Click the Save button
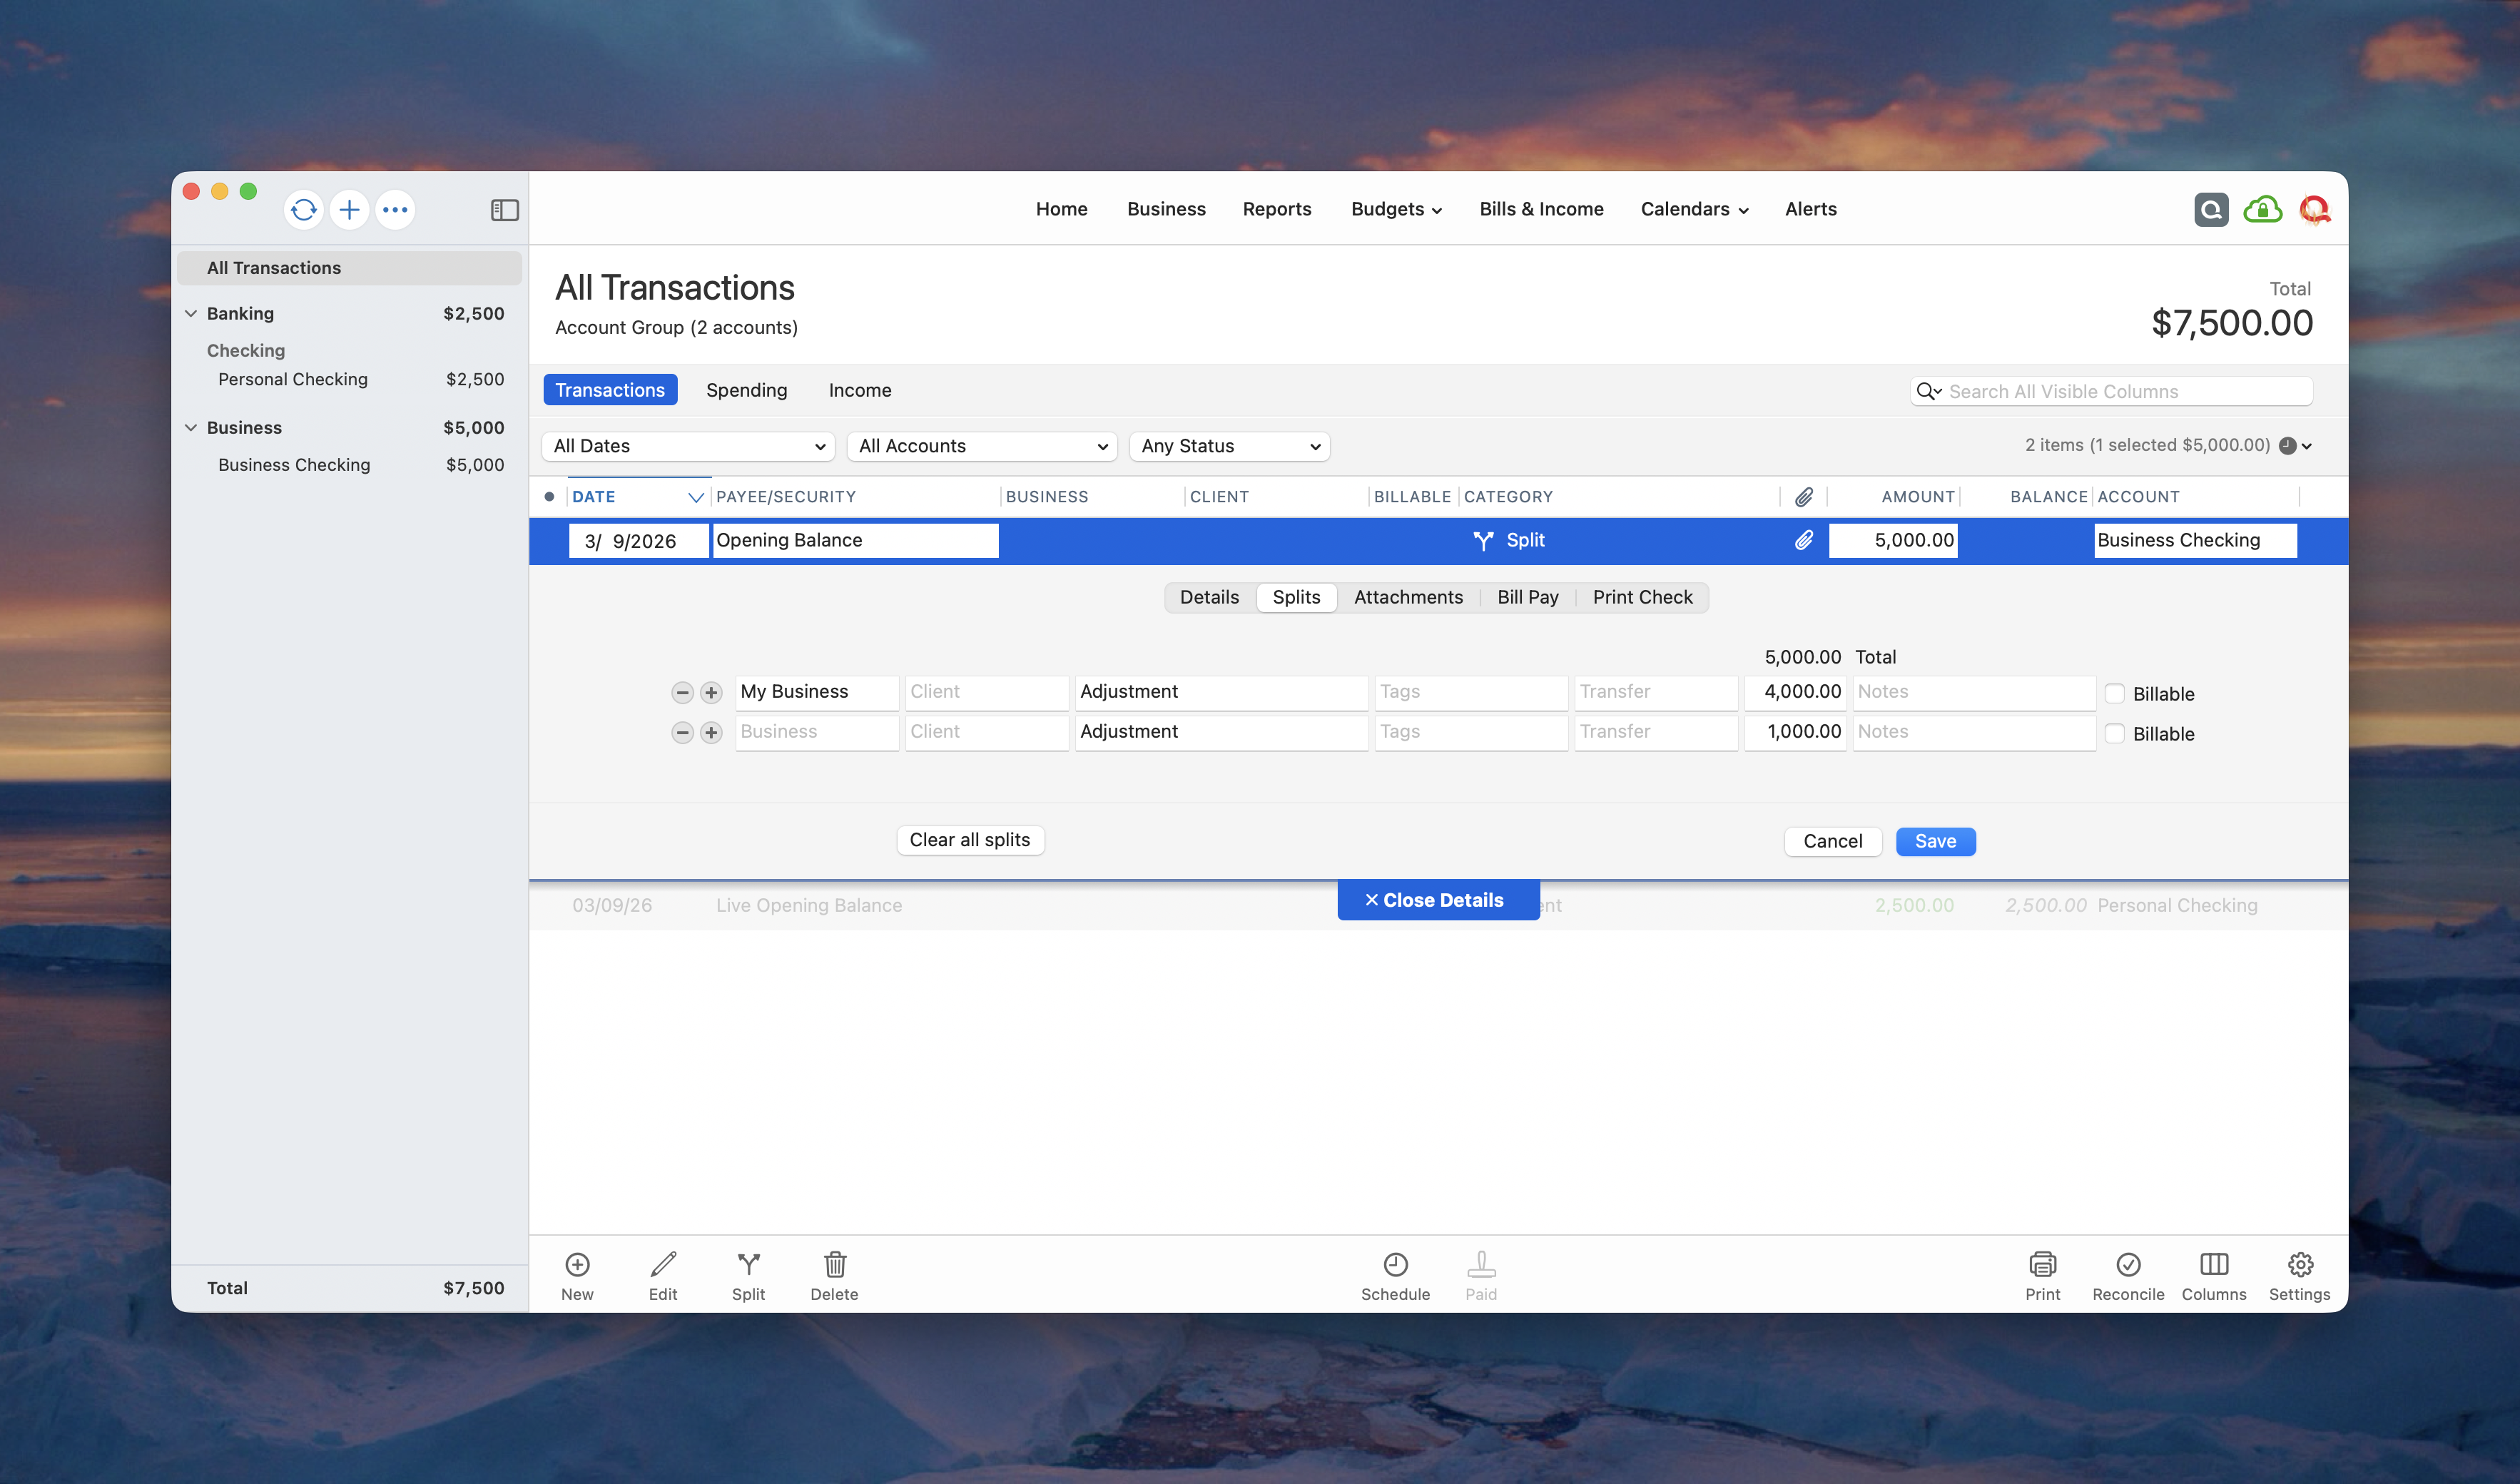This screenshot has height=1484, width=2520. click(x=1934, y=841)
